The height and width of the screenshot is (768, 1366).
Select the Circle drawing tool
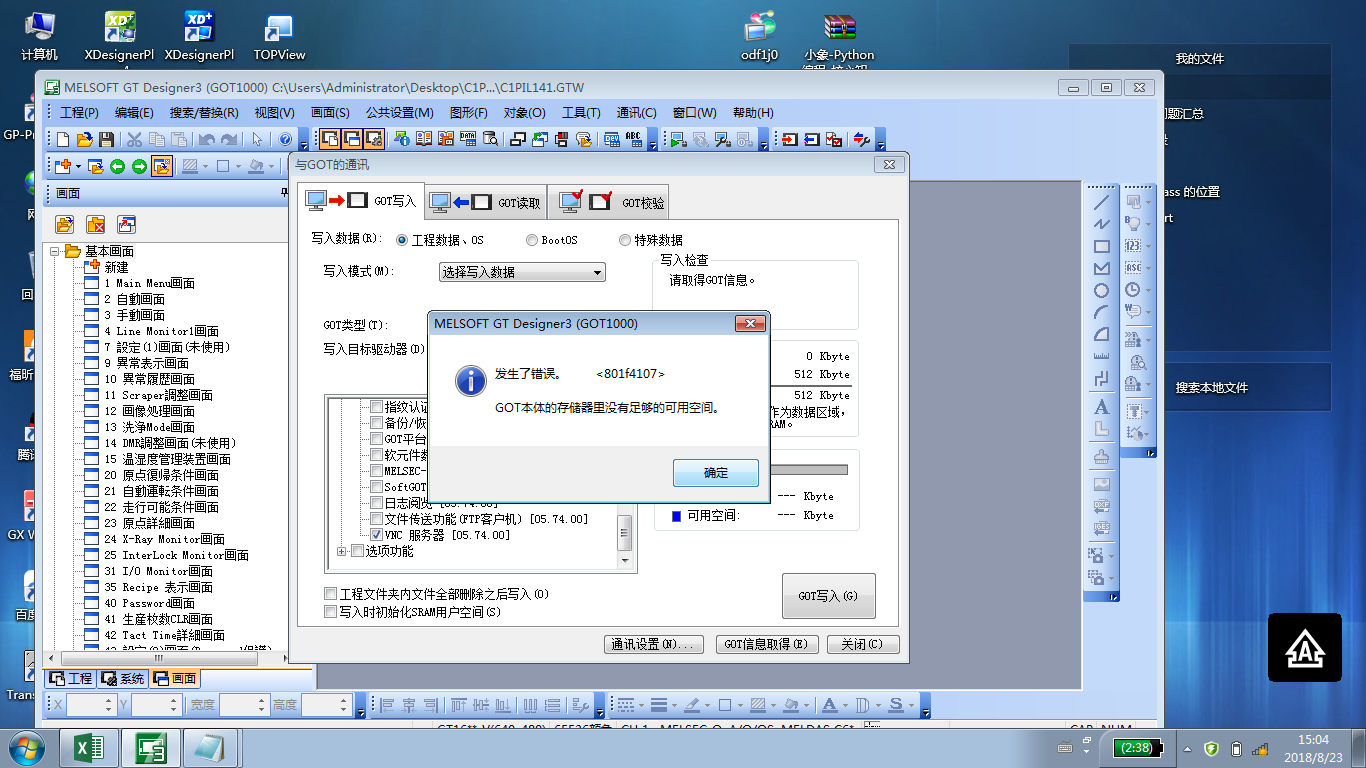(x=1102, y=291)
